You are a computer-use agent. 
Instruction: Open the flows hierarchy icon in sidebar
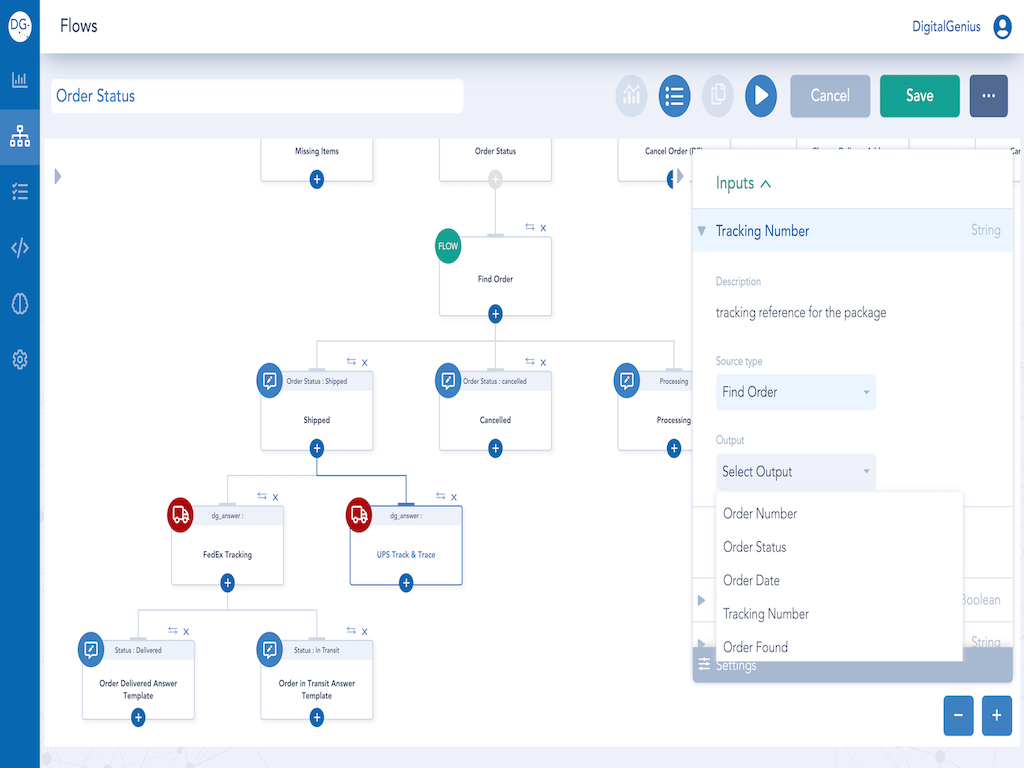pyautogui.click(x=20, y=137)
